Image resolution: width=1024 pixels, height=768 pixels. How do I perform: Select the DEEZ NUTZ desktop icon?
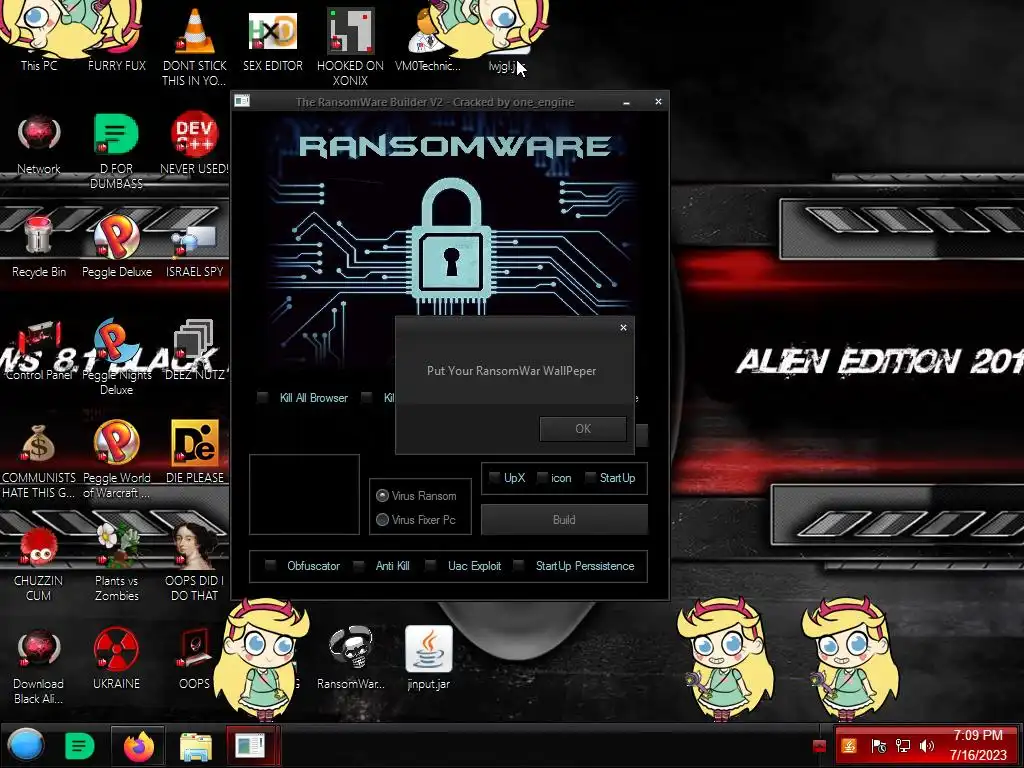tap(195, 350)
